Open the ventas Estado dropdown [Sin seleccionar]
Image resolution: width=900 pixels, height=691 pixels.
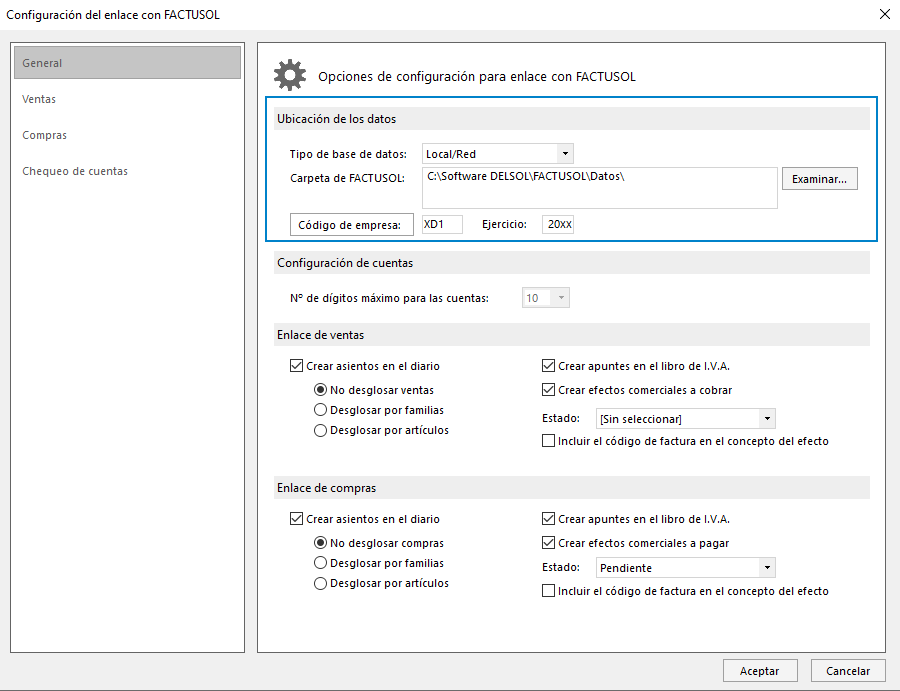click(686, 418)
